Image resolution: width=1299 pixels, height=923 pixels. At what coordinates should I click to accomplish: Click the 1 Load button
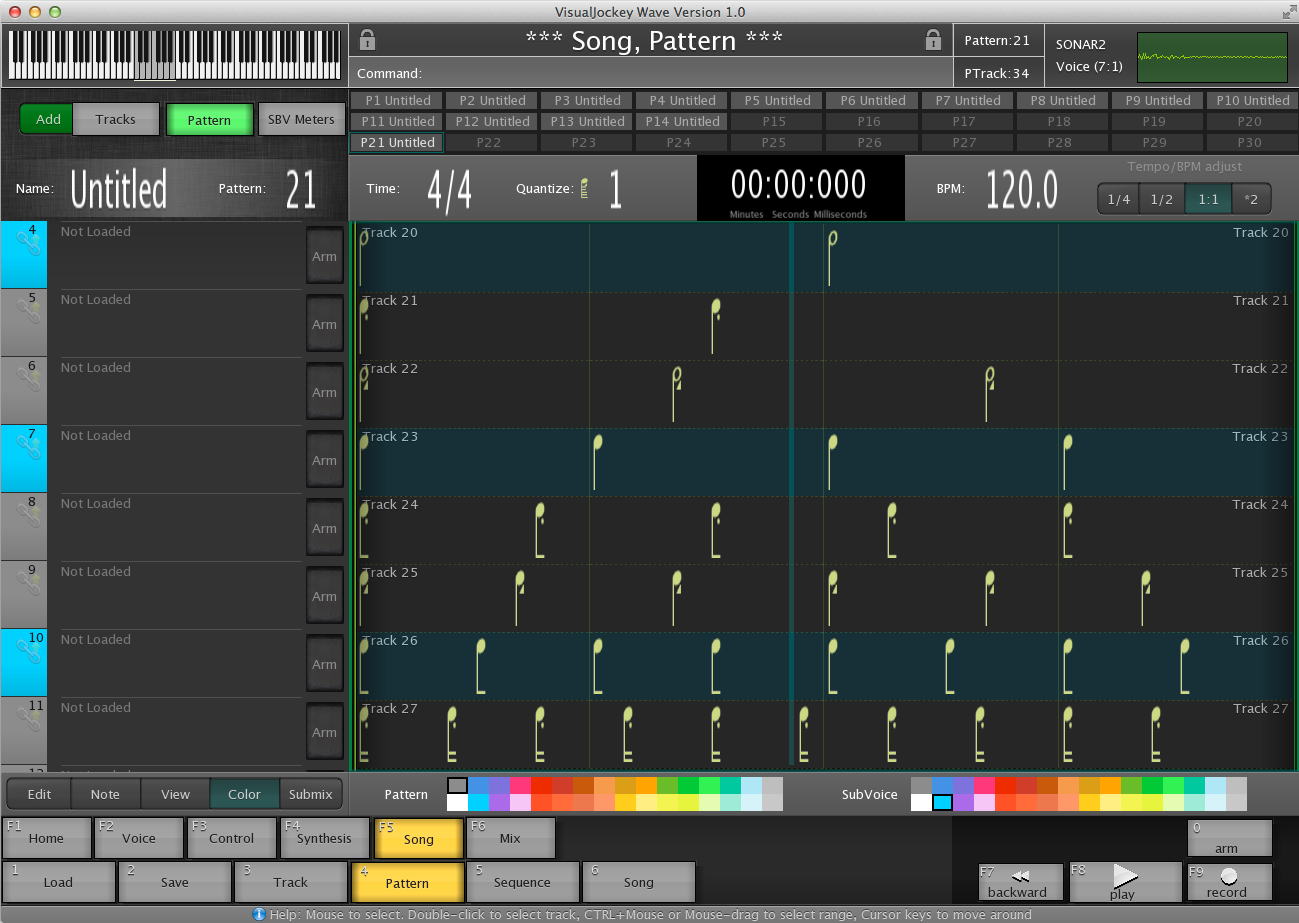(x=58, y=882)
